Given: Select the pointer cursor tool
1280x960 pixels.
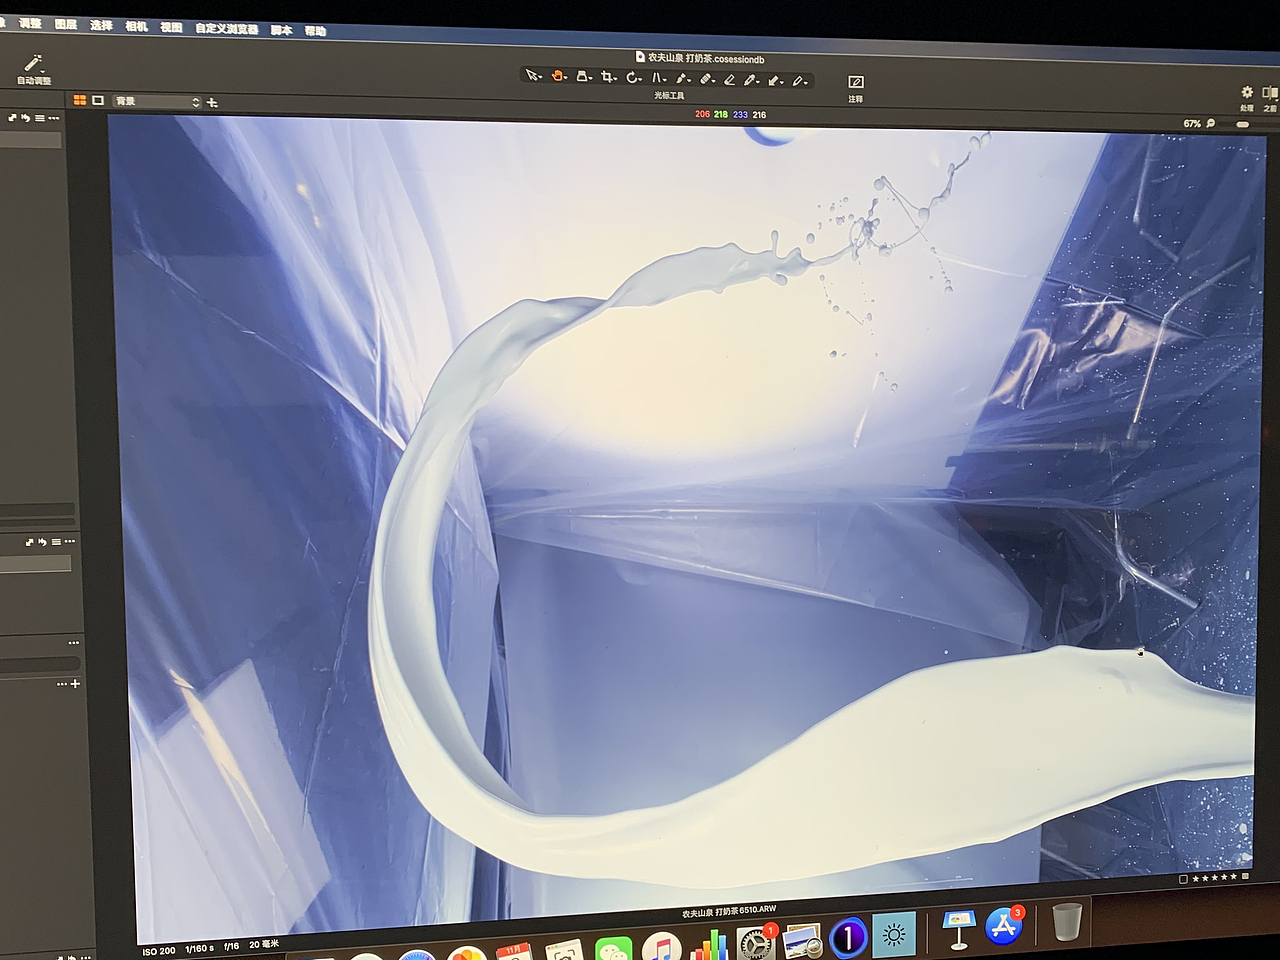Looking at the screenshot, I should pyautogui.click(x=533, y=75).
